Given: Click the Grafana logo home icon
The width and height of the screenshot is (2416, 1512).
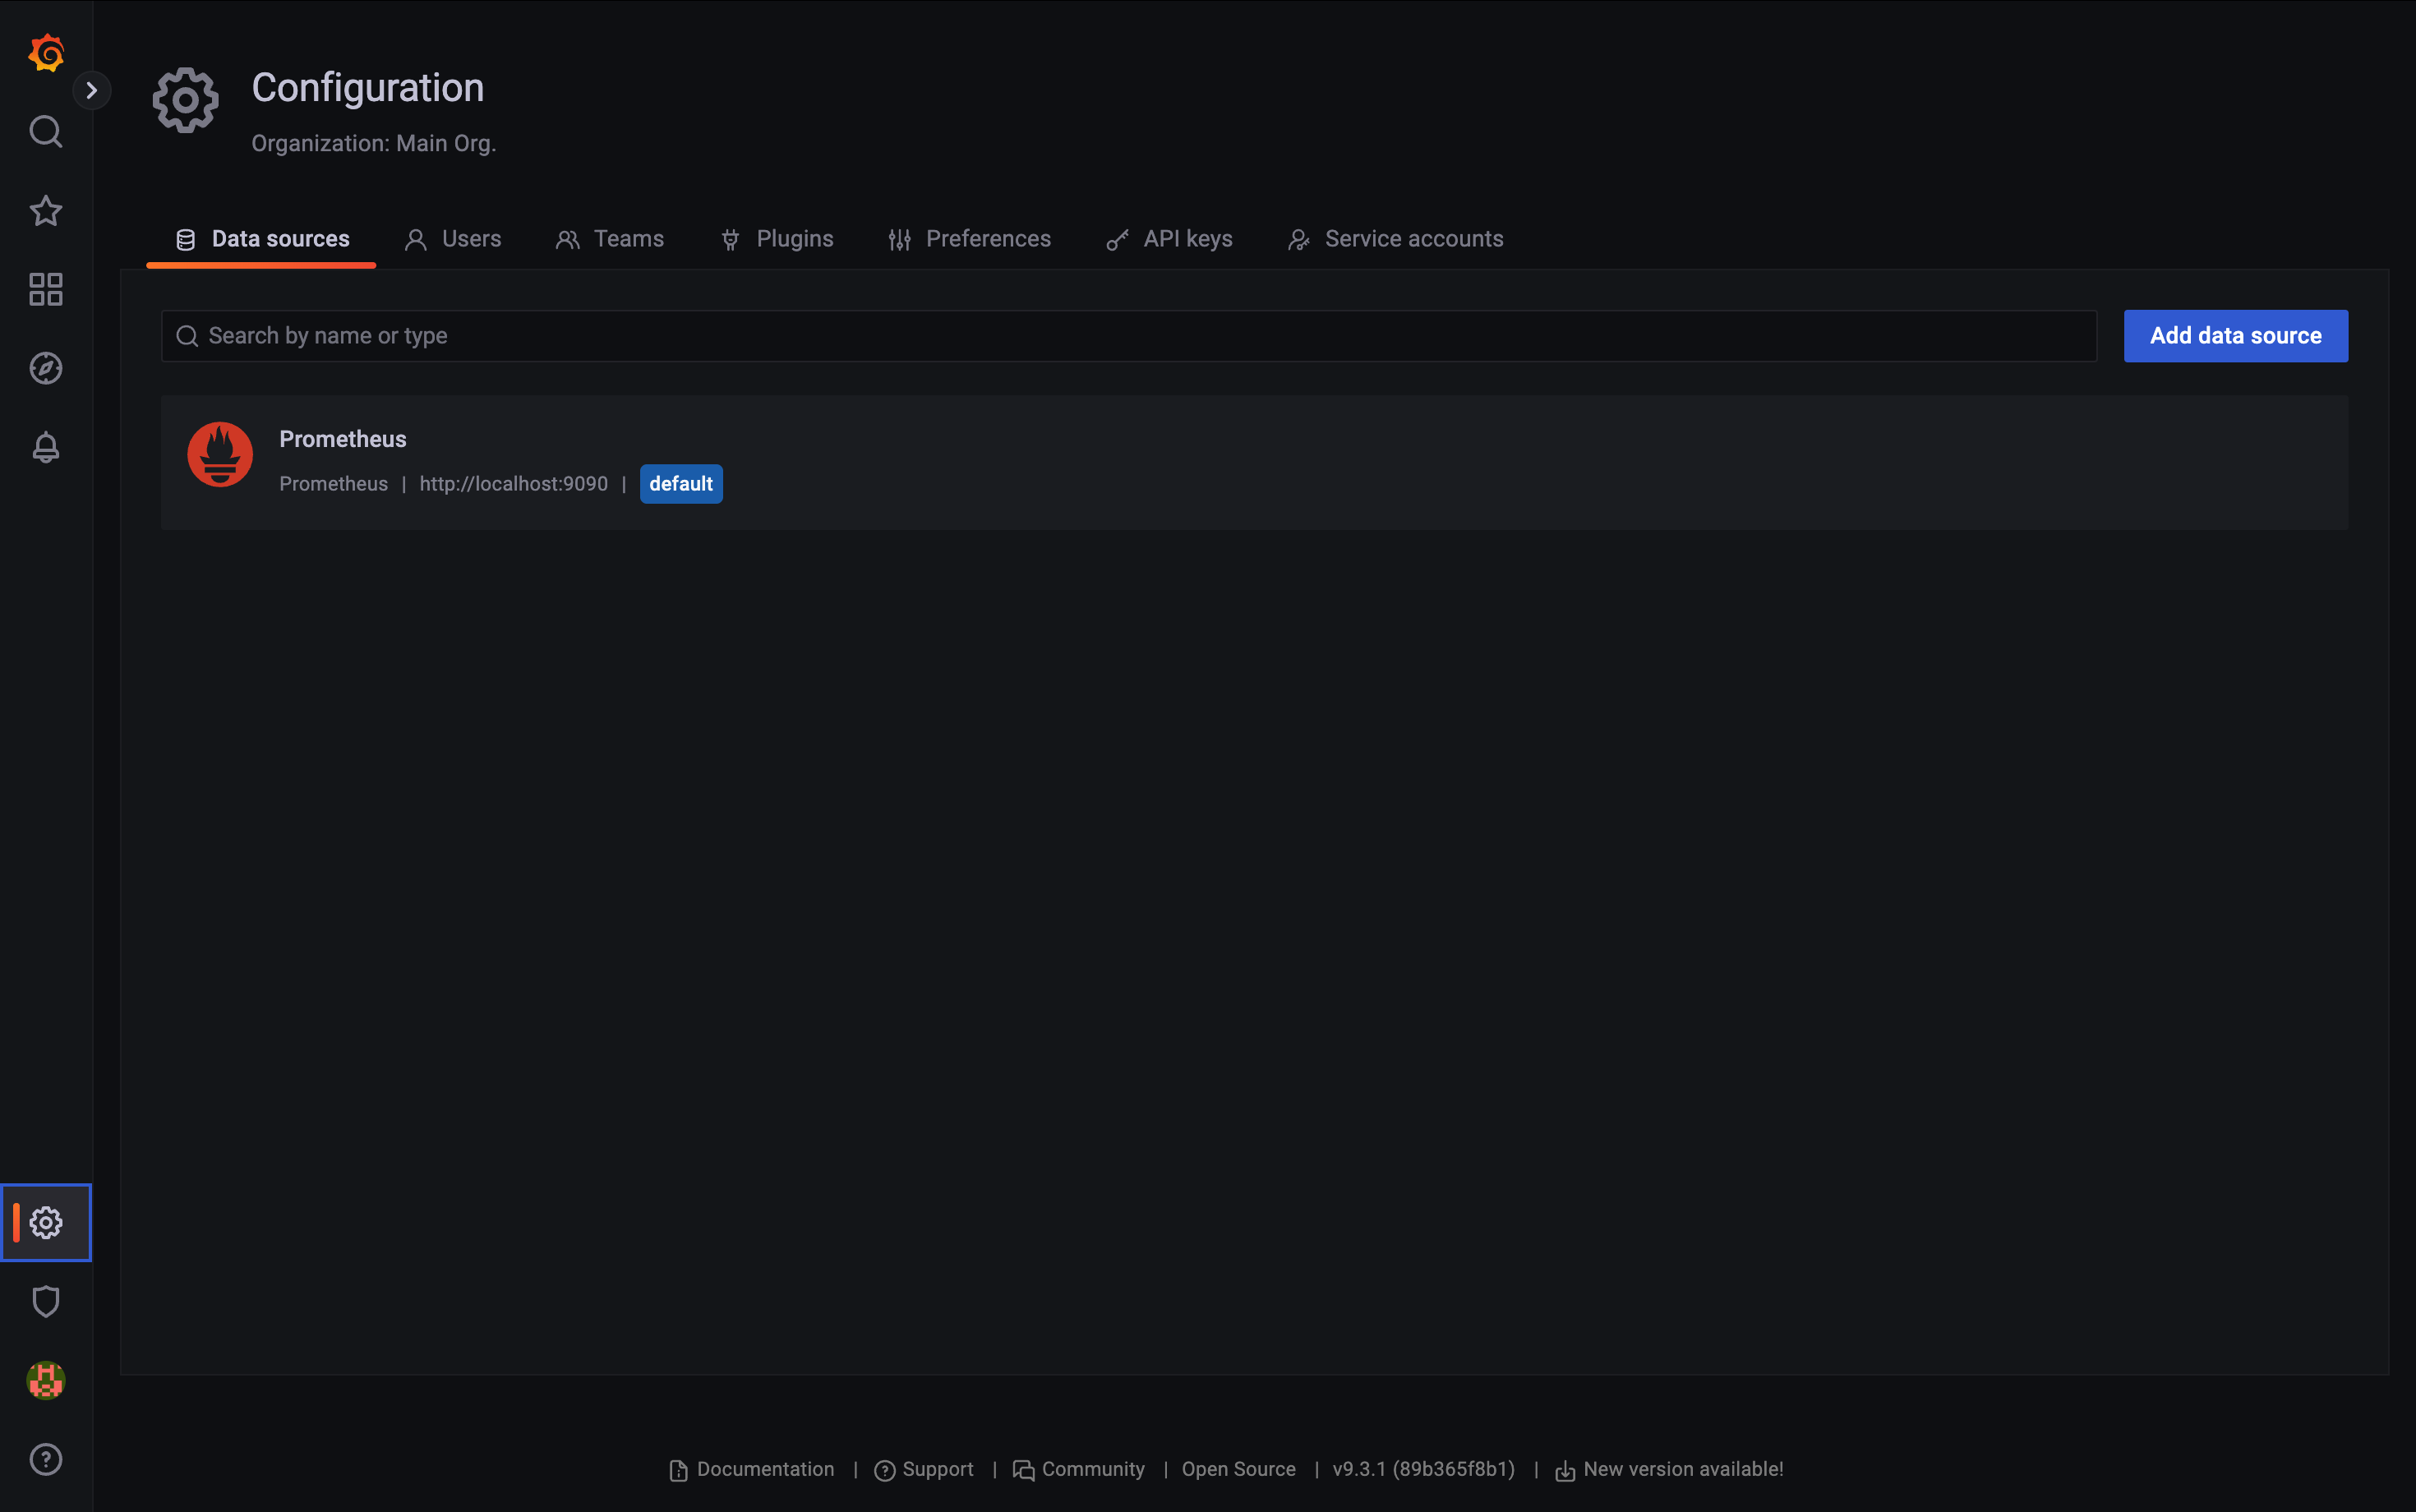Looking at the screenshot, I should [x=46, y=52].
